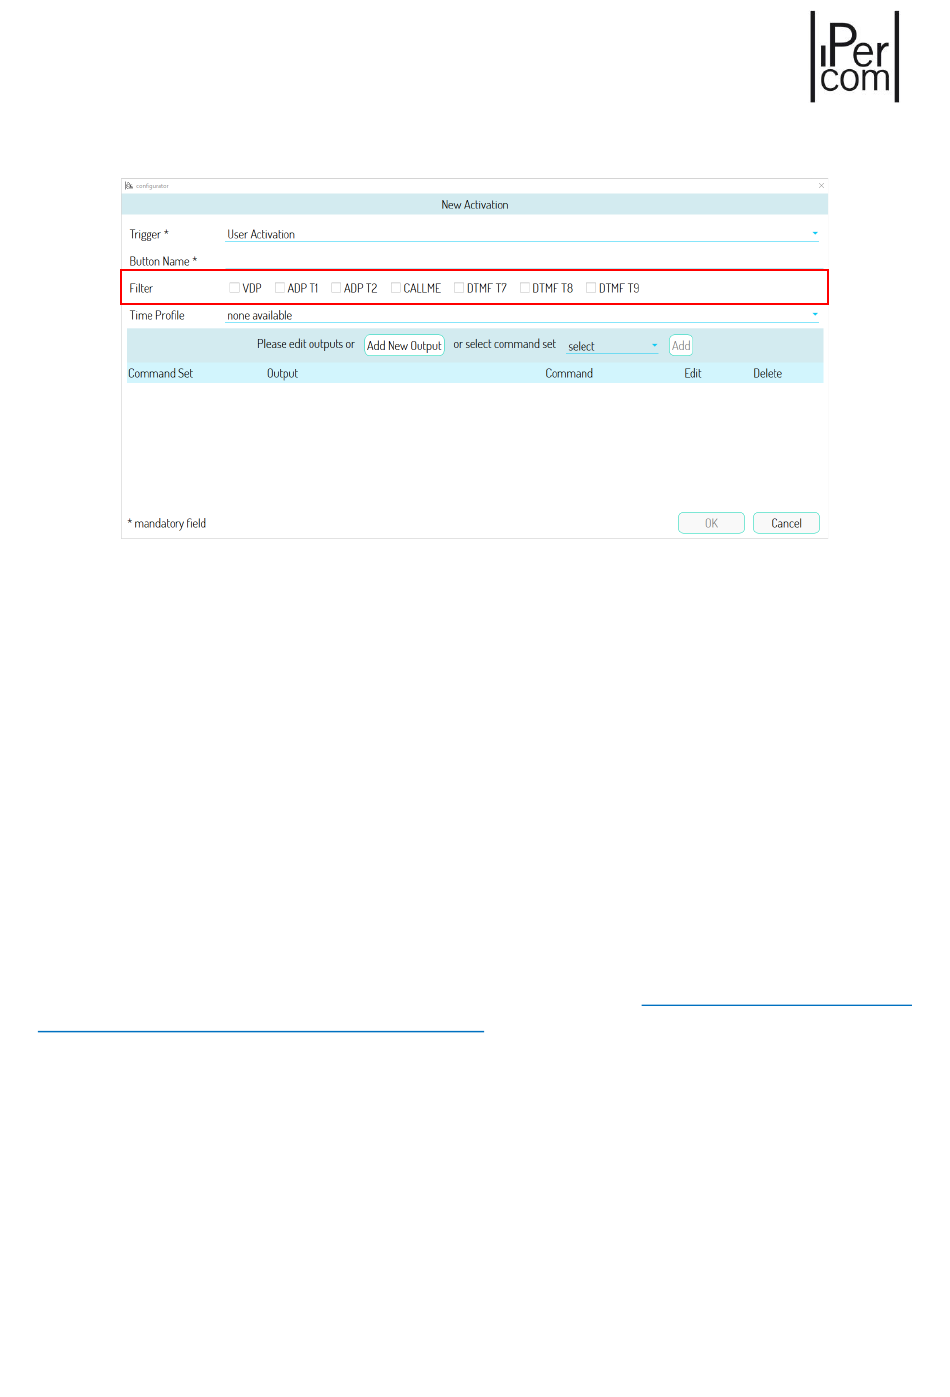Open the Trigger dropdown showing User Activation
The height and width of the screenshot is (1397, 950).
[x=522, y=234]
